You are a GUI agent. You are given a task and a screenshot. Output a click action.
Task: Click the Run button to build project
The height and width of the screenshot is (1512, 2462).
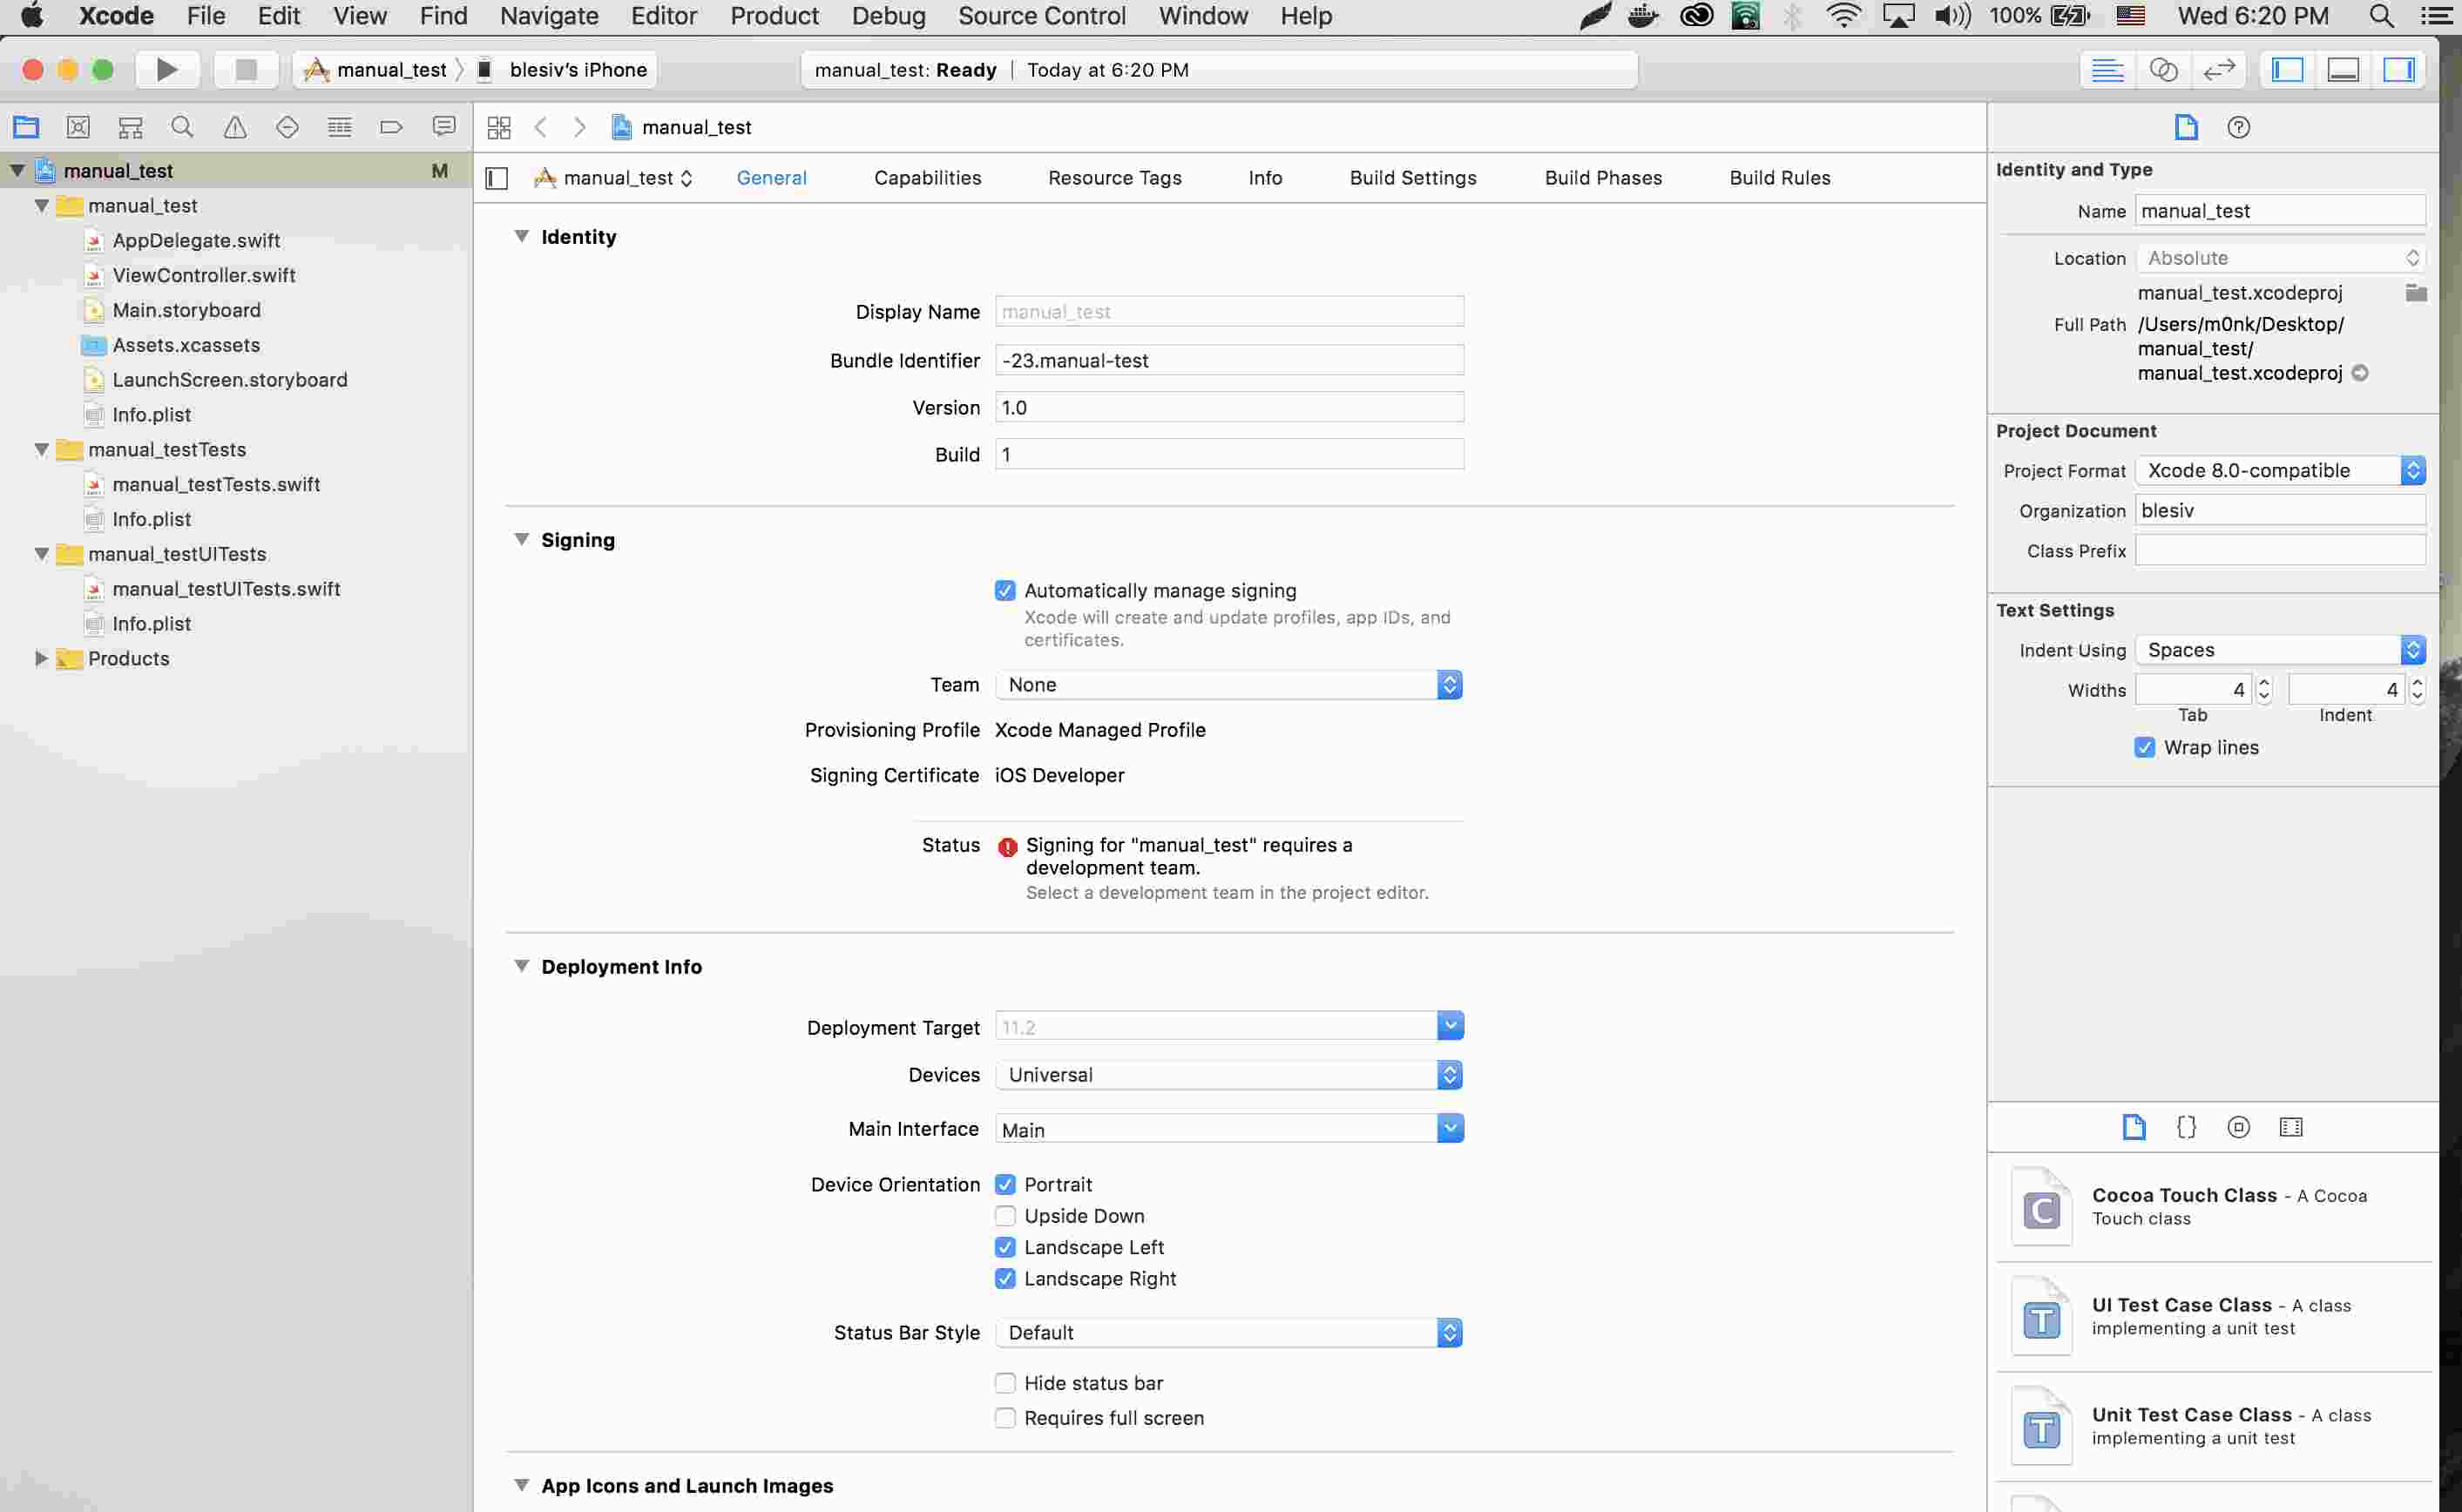coord(164,69)
